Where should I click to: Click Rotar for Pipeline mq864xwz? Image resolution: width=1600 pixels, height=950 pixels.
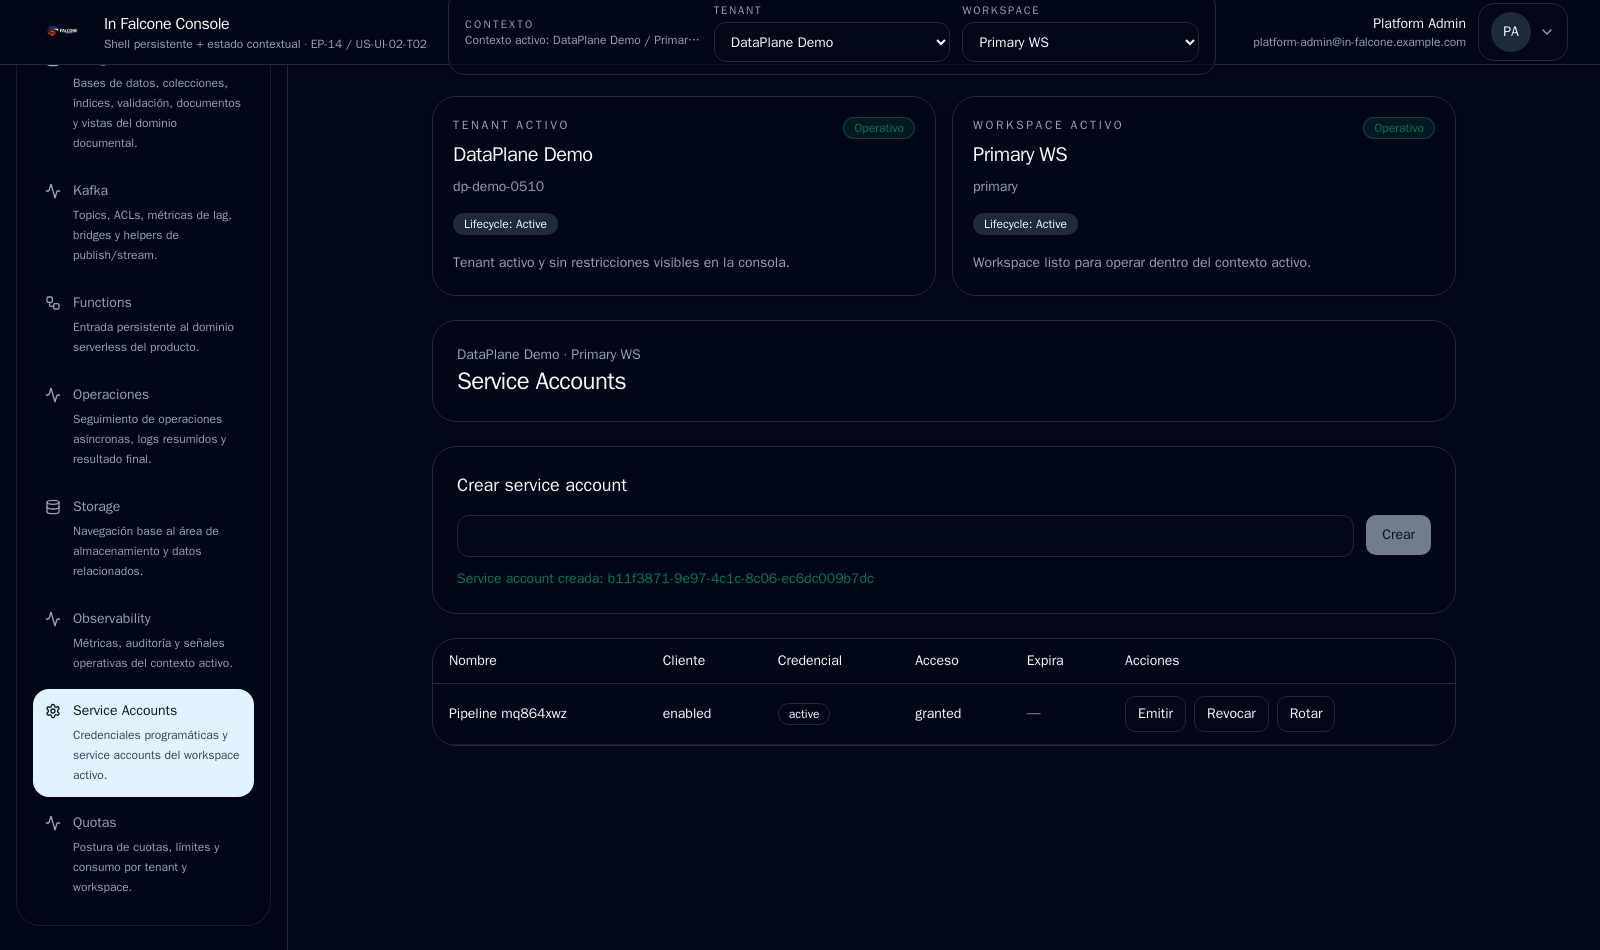[x=1306, y=714]
